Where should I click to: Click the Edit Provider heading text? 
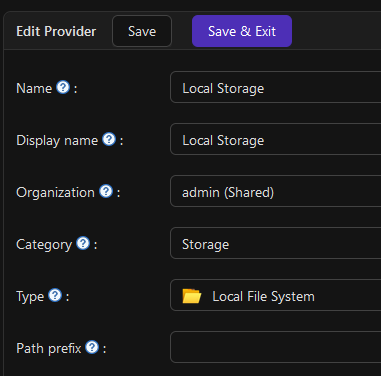[56, 31]
